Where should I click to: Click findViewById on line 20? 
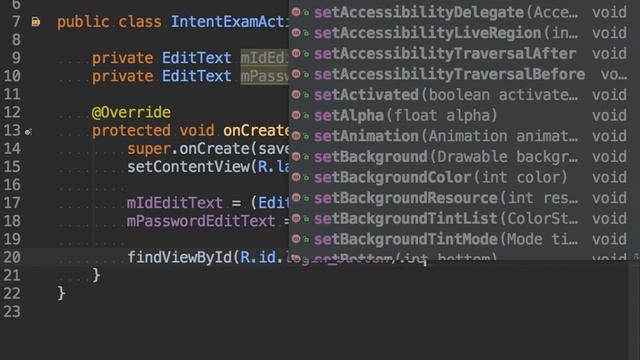click(179, 257)
